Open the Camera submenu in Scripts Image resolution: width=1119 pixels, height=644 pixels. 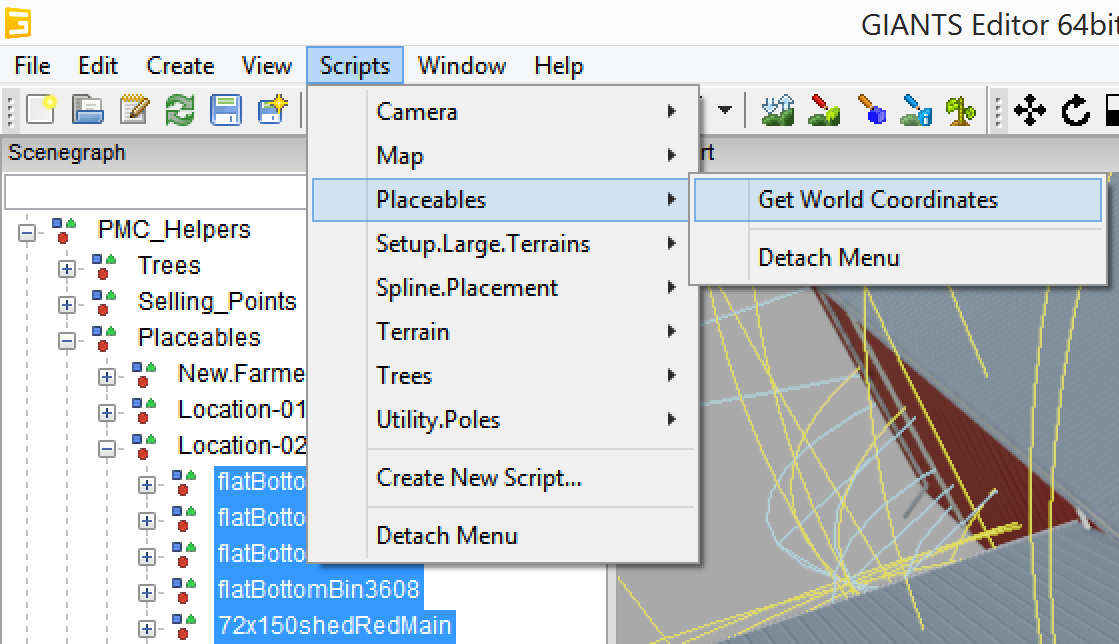pyautogui.click(x=504, y=112)
